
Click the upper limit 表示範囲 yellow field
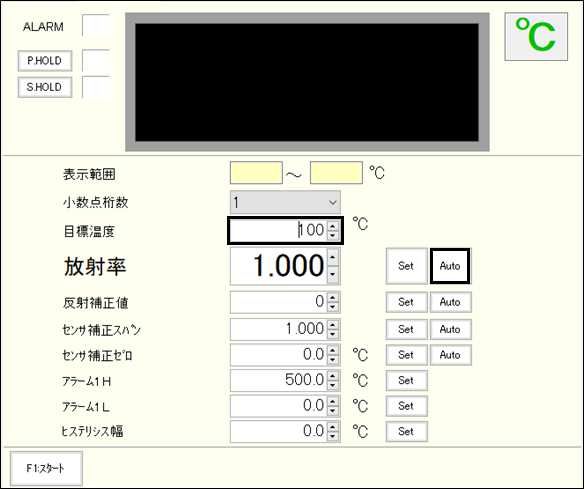(336, 173)
